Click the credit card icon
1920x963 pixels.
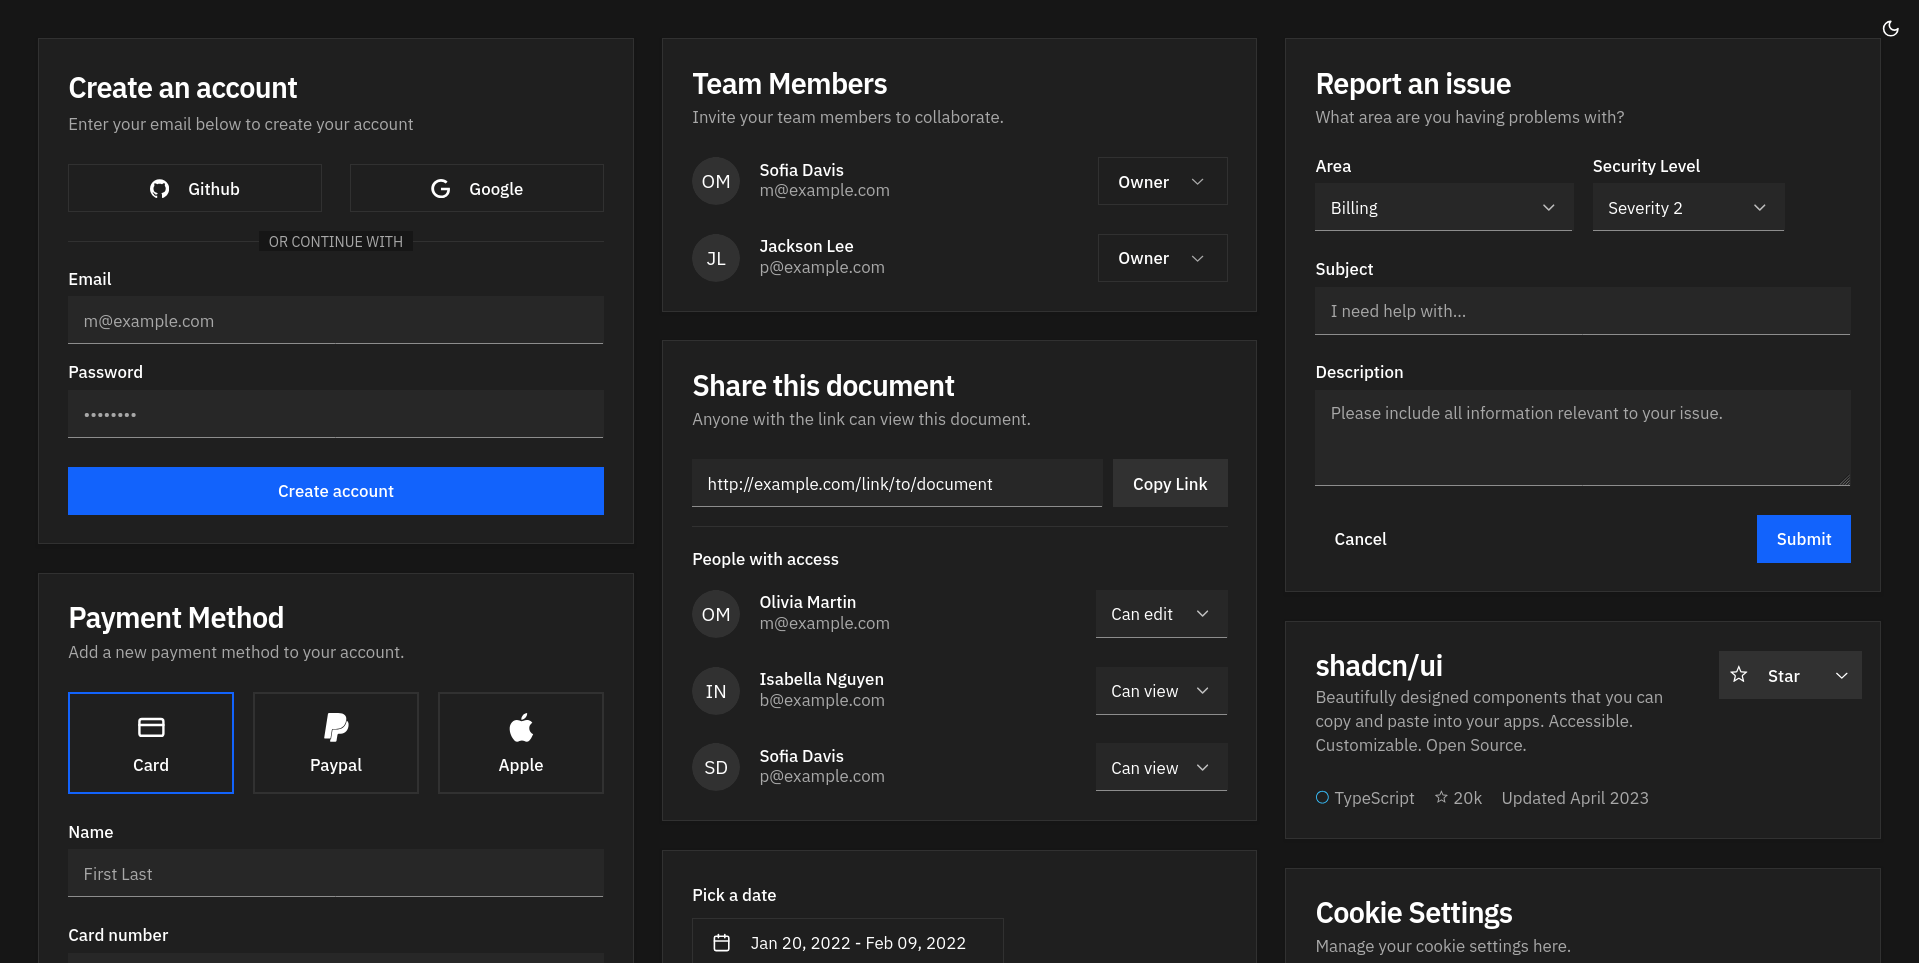(151, 727)
